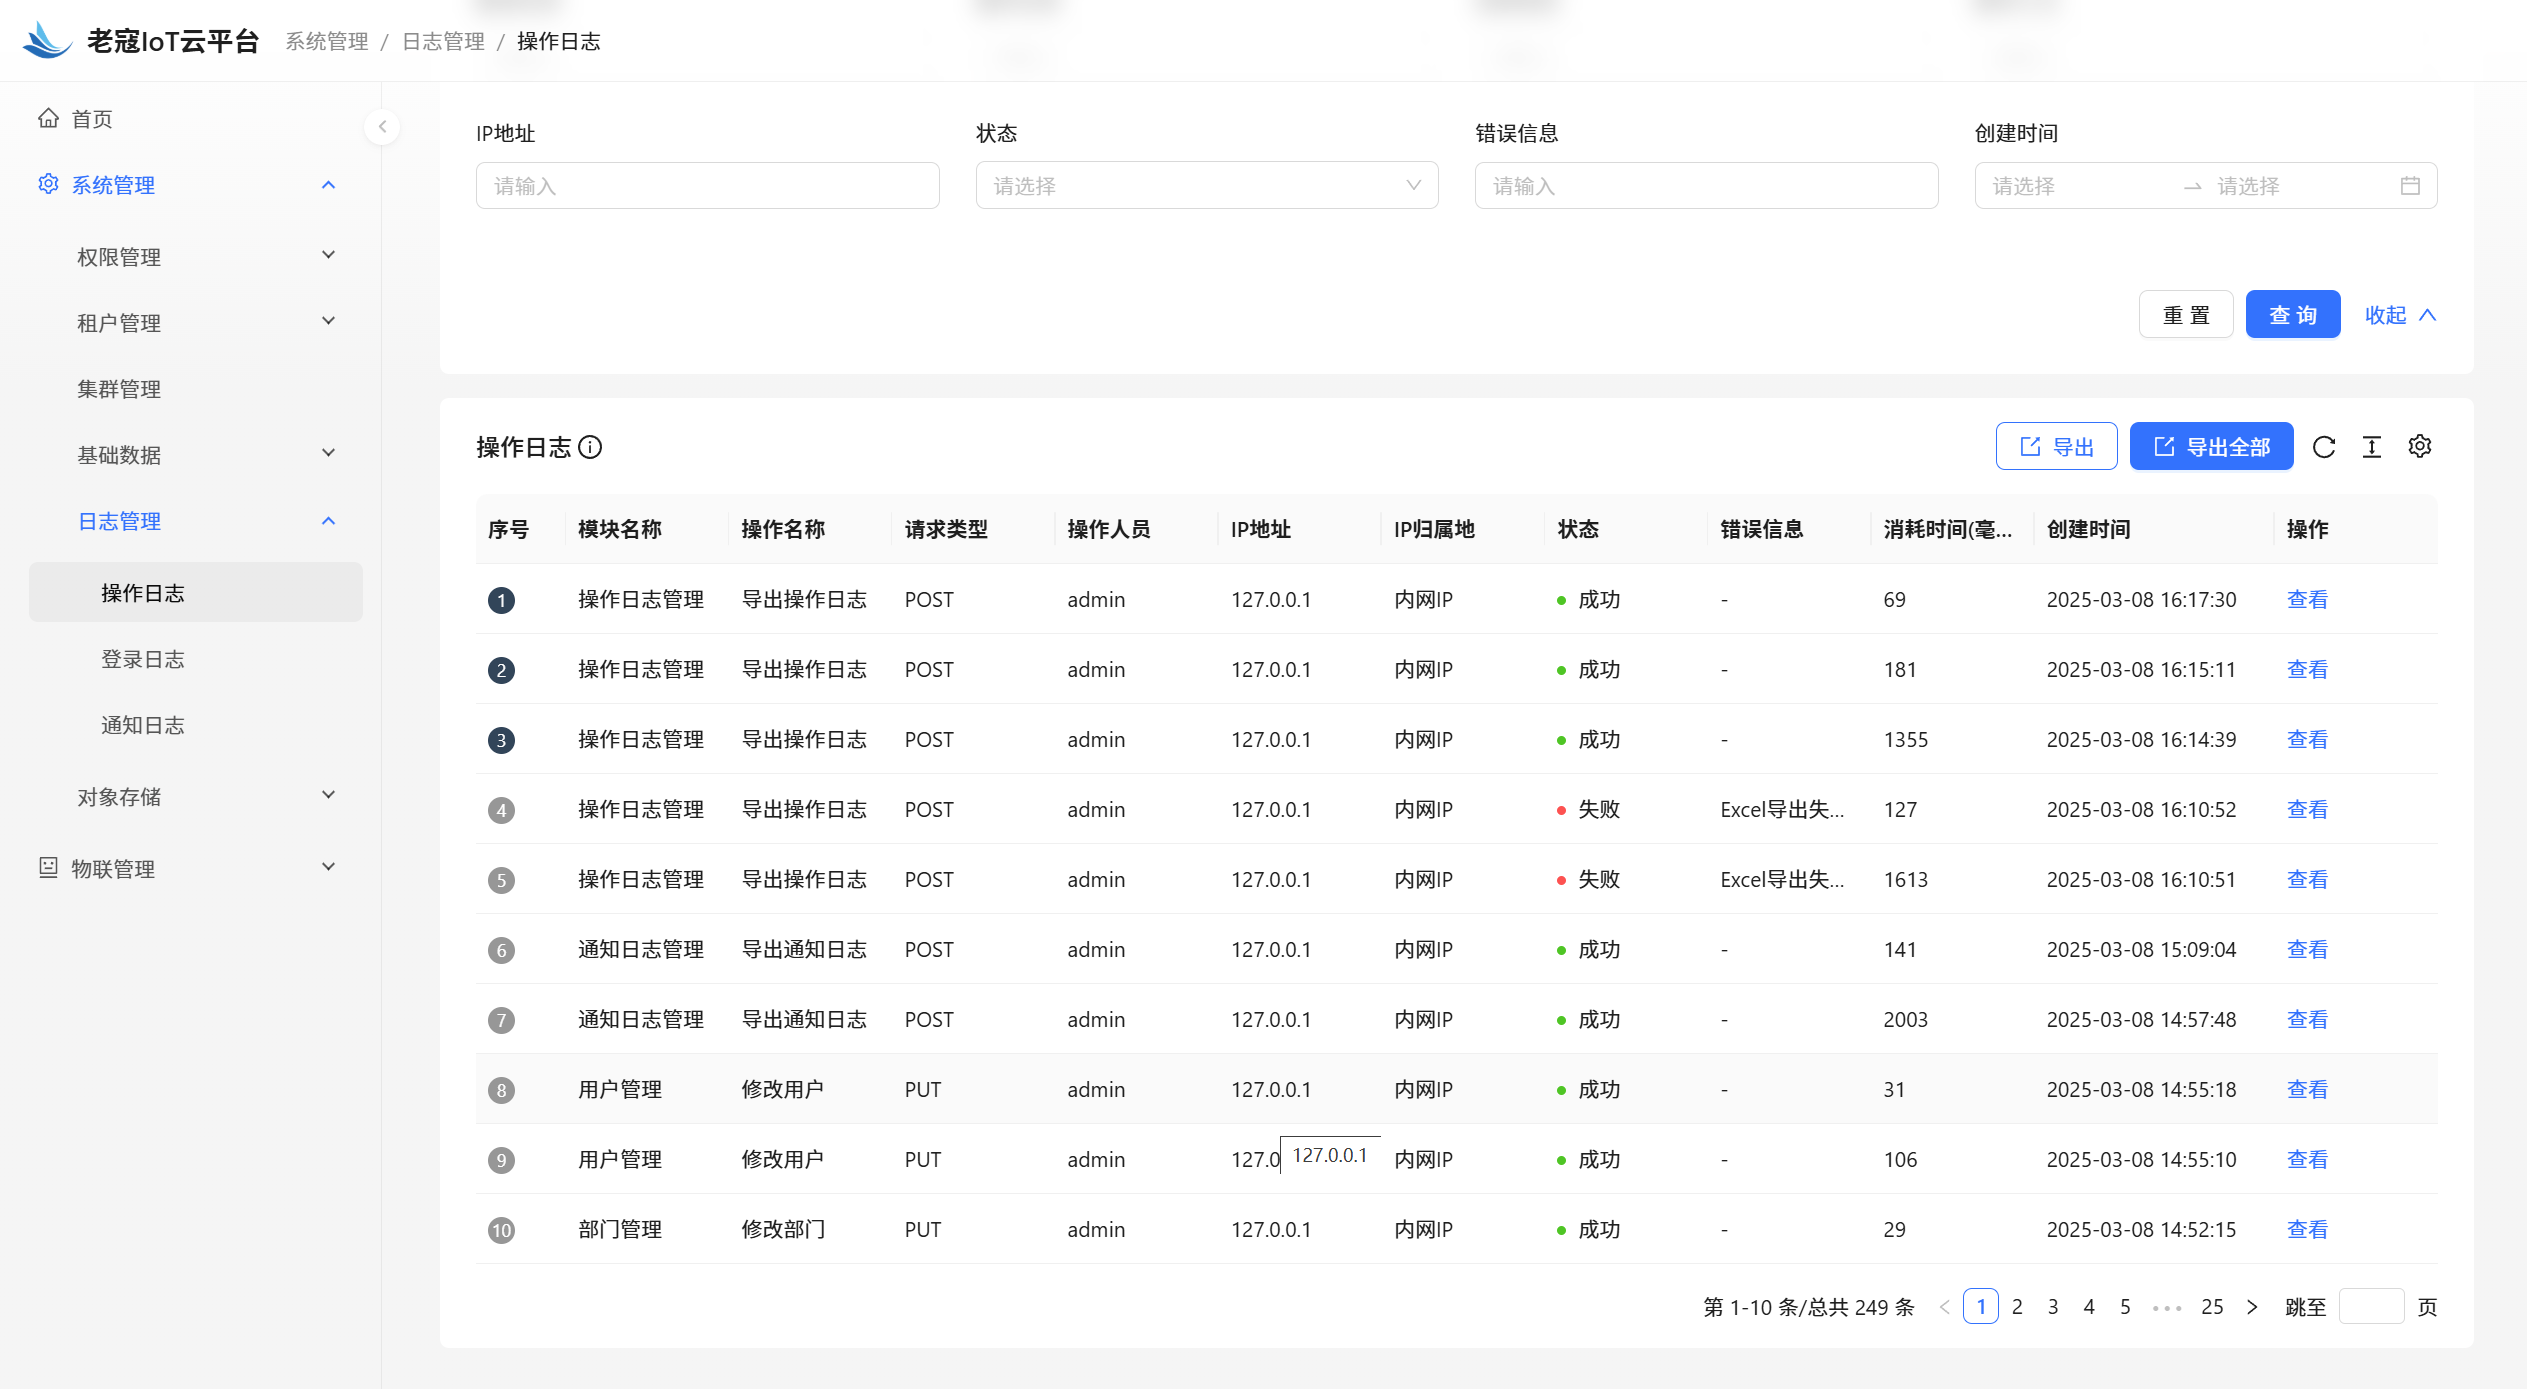This screenshot has height=1389, width=2527.
Task: Click the 2003 duration cell
Action: pos(1906,1020)
